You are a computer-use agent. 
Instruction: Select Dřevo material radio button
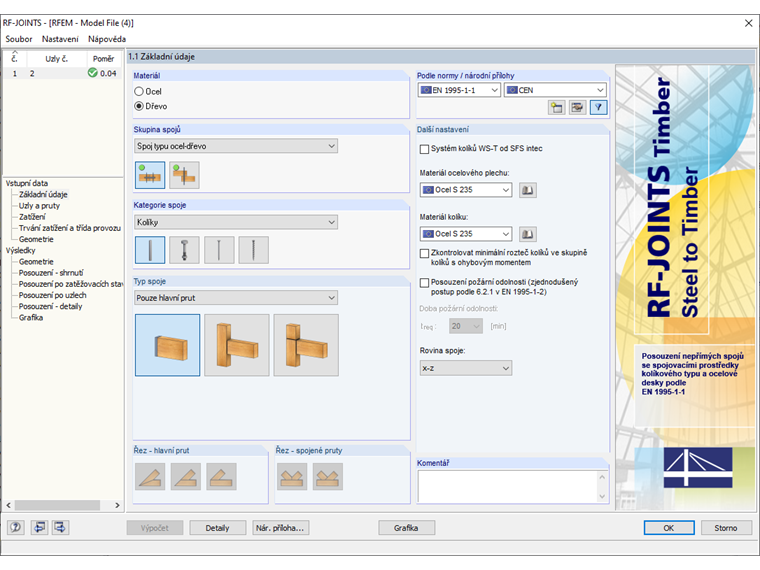click(139, 106)
